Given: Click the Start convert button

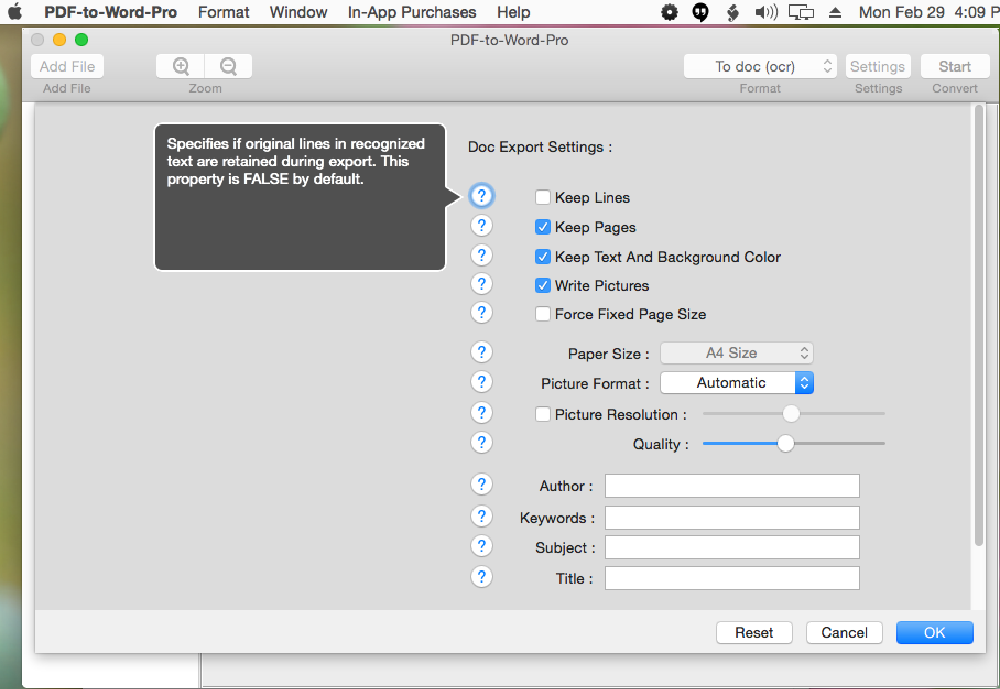Looking at the screenshot, I should tap(955, 66).
